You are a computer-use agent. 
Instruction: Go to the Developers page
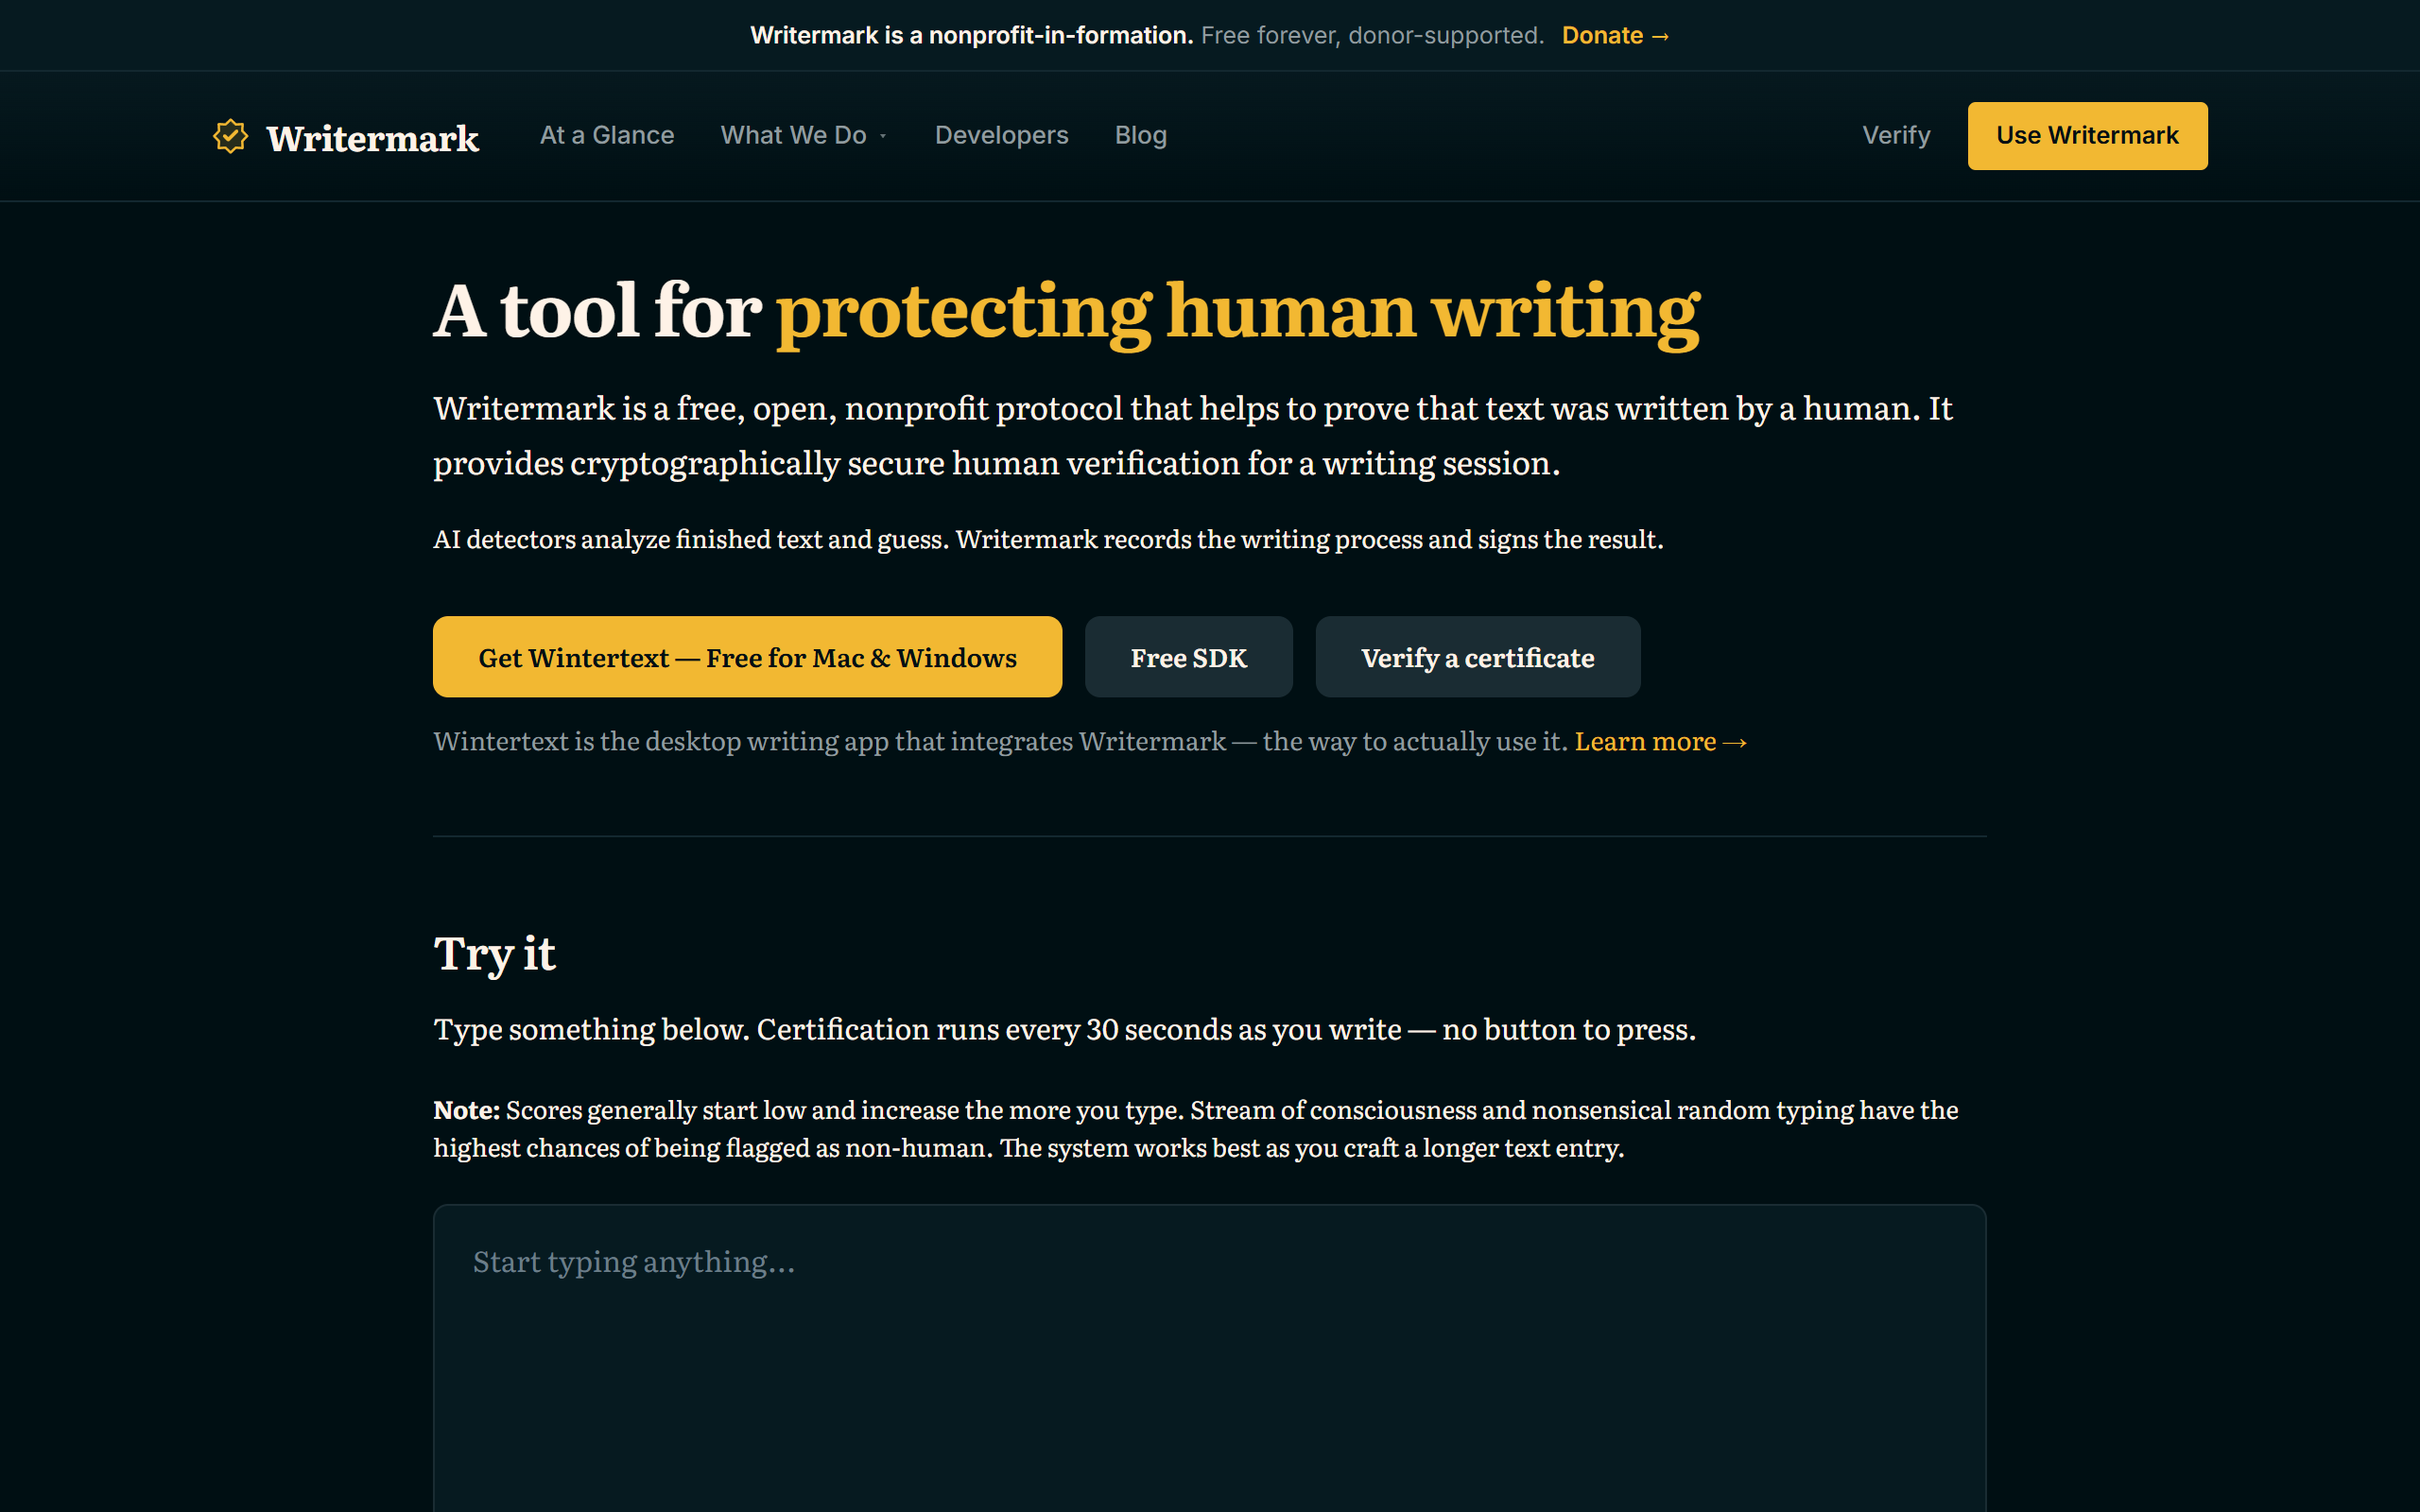1001,135
